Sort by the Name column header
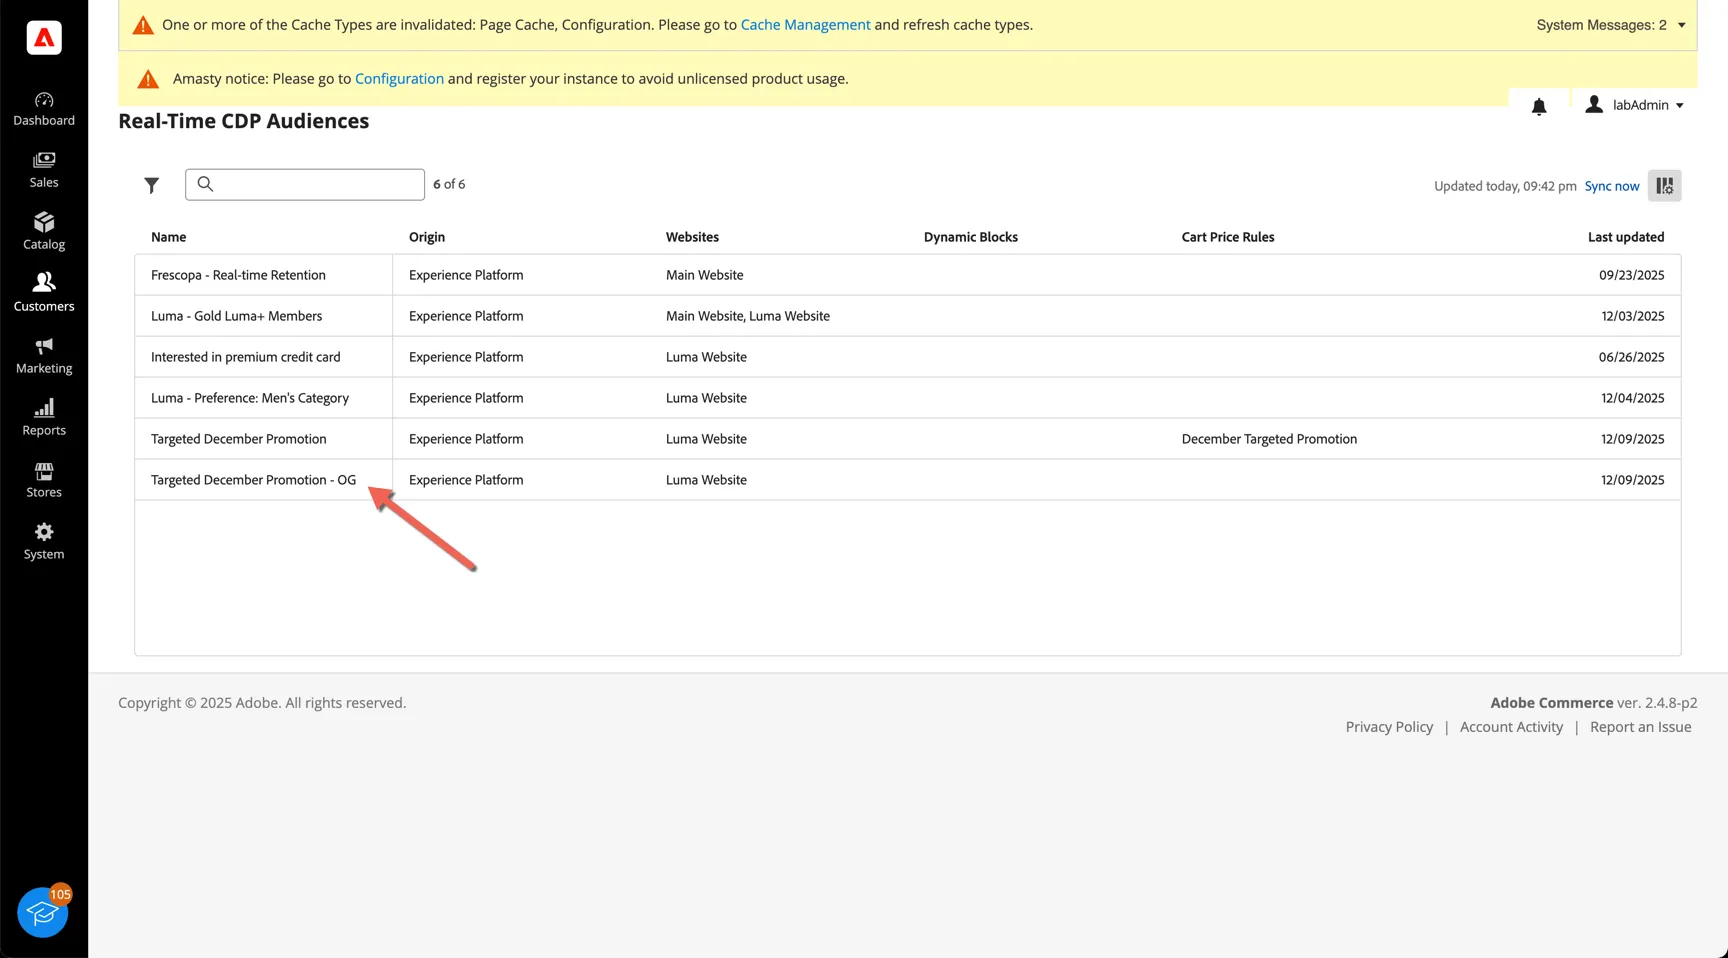The image size is (1728, 958). coord(168,237)
